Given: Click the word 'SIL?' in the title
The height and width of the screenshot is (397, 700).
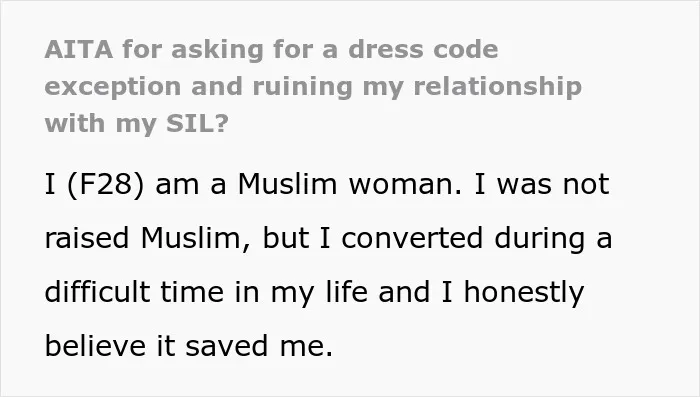Looking at the screenshot, I should pos(197,123).
